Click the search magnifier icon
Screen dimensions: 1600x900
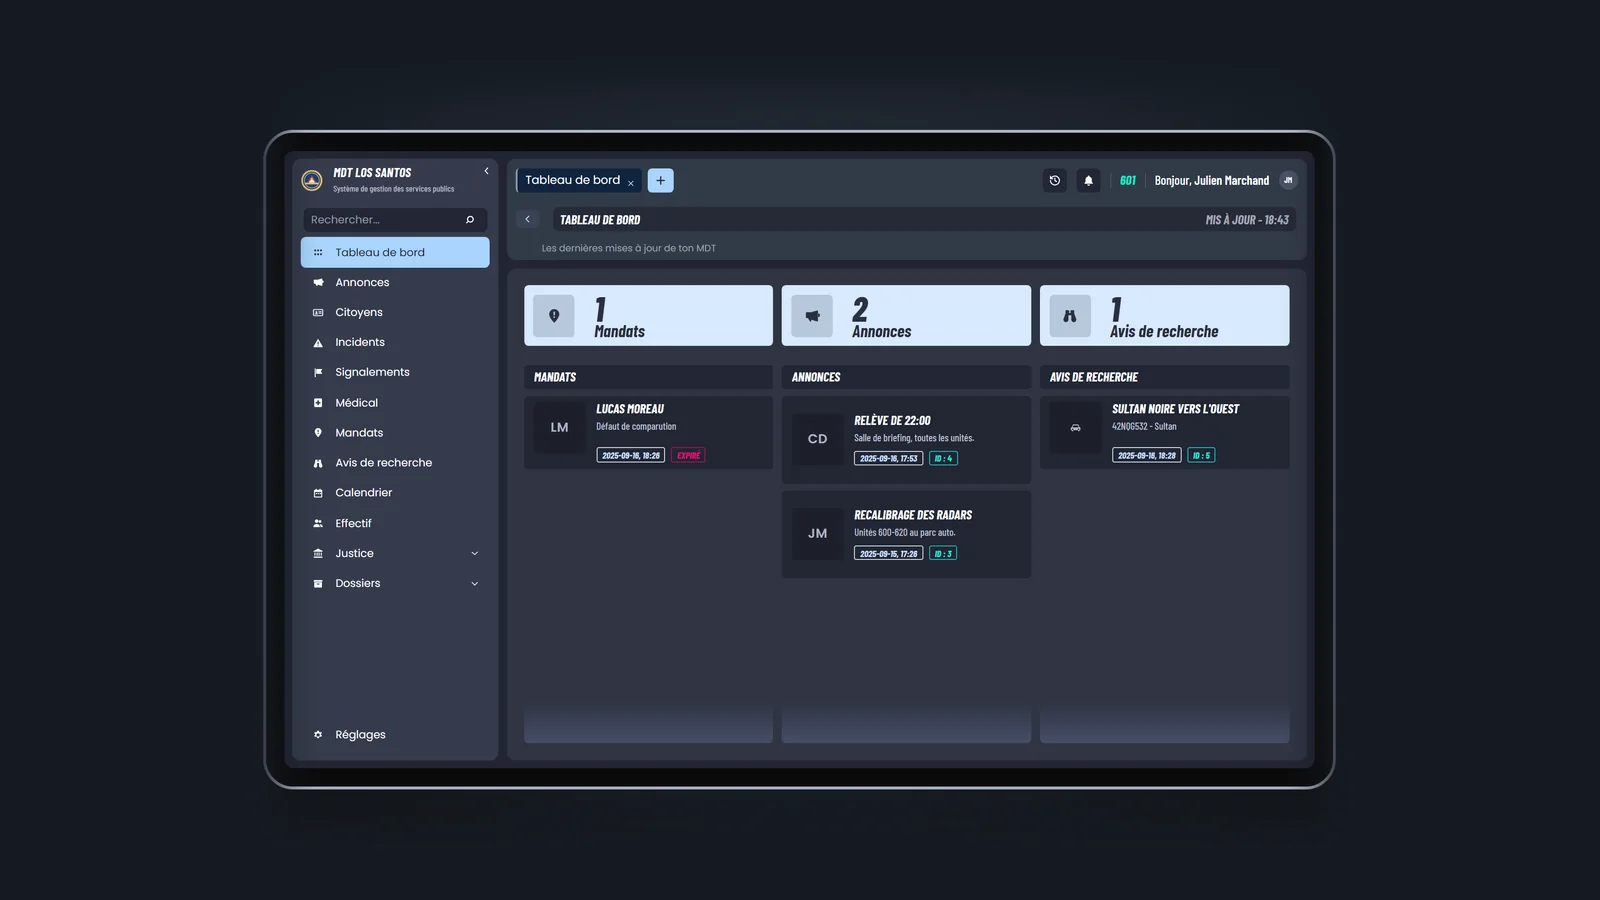click(x=470, y=220)
